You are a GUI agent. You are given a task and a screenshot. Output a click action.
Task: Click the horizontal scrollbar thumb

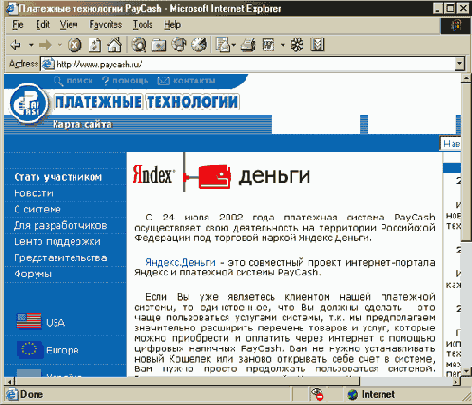coord(187,381)
